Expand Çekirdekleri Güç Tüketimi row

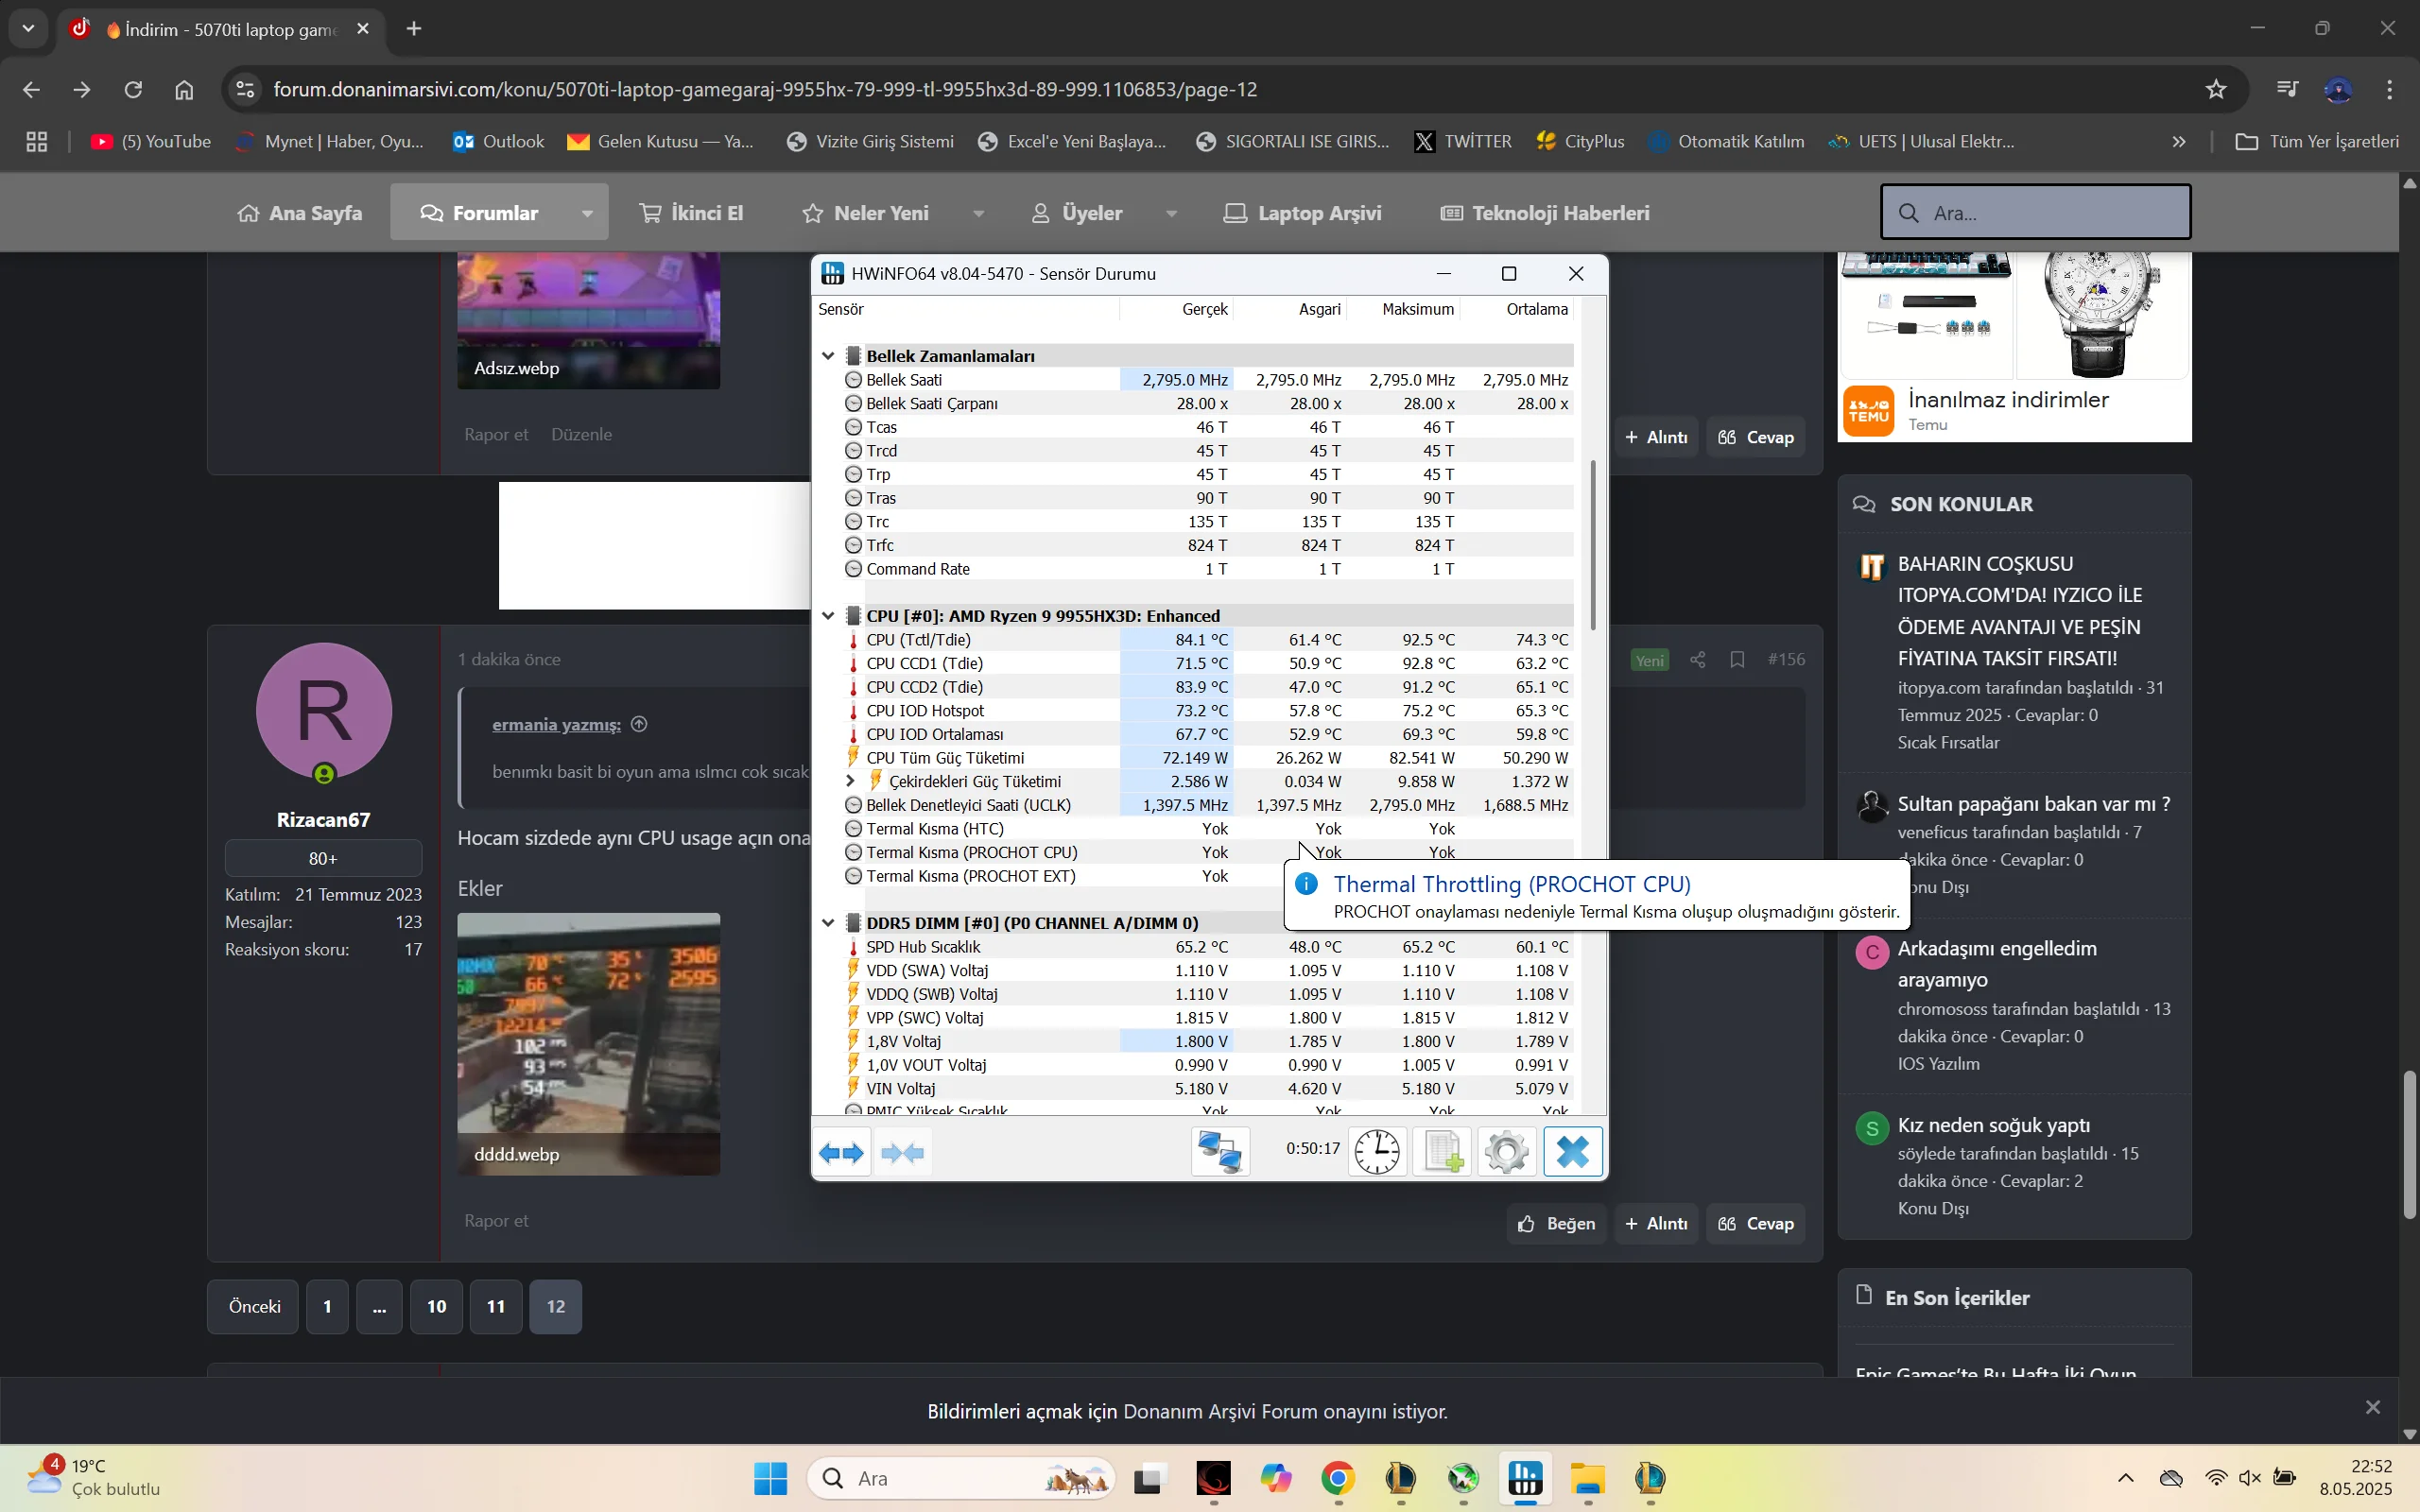pyautogui.click(x=851, y=781)
